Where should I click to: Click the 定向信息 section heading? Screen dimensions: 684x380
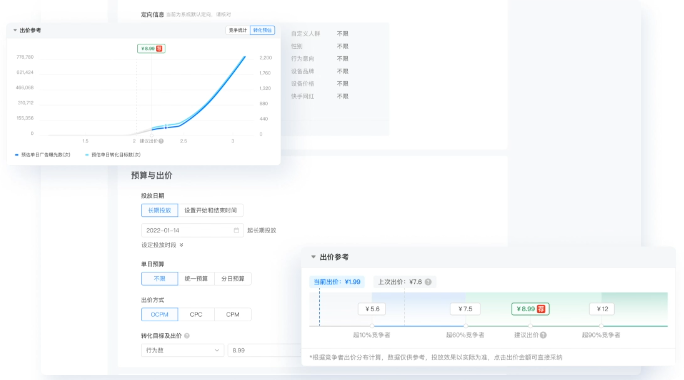(152, 14)
